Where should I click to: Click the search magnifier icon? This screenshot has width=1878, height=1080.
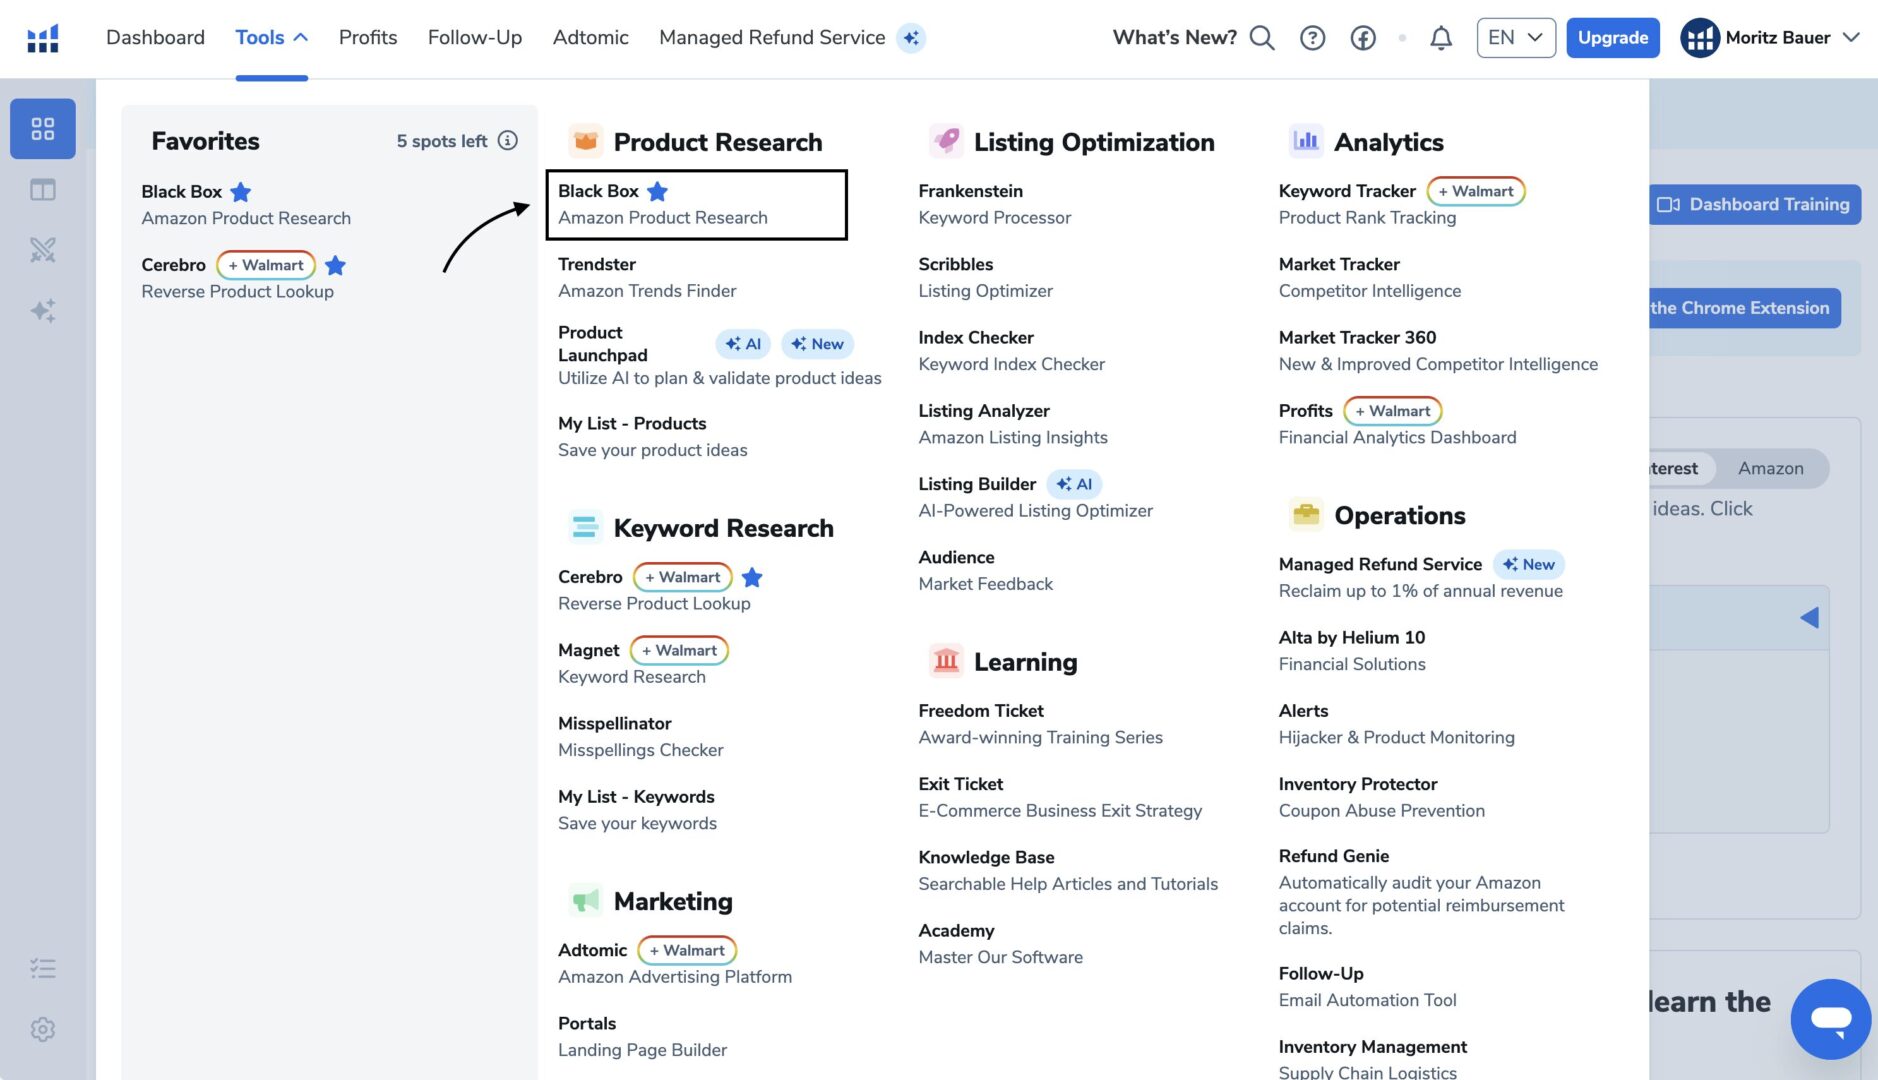click(x=1262, y=38)
